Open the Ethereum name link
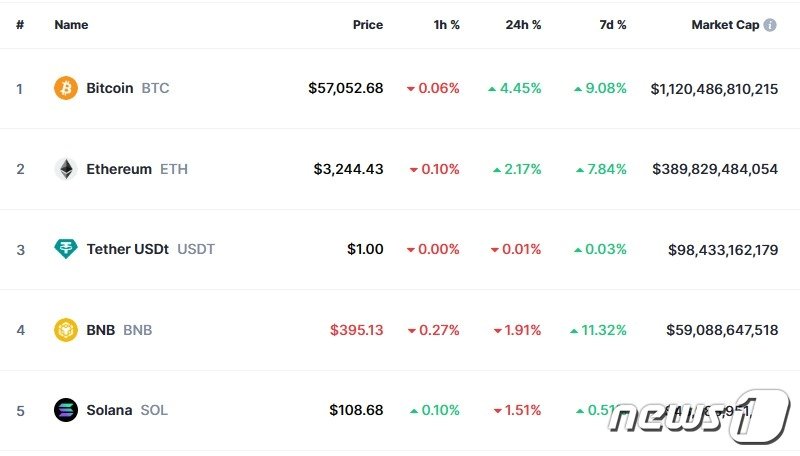Image resolution: width=800 pixels, height=456 pixels. (x=119, y=169)
